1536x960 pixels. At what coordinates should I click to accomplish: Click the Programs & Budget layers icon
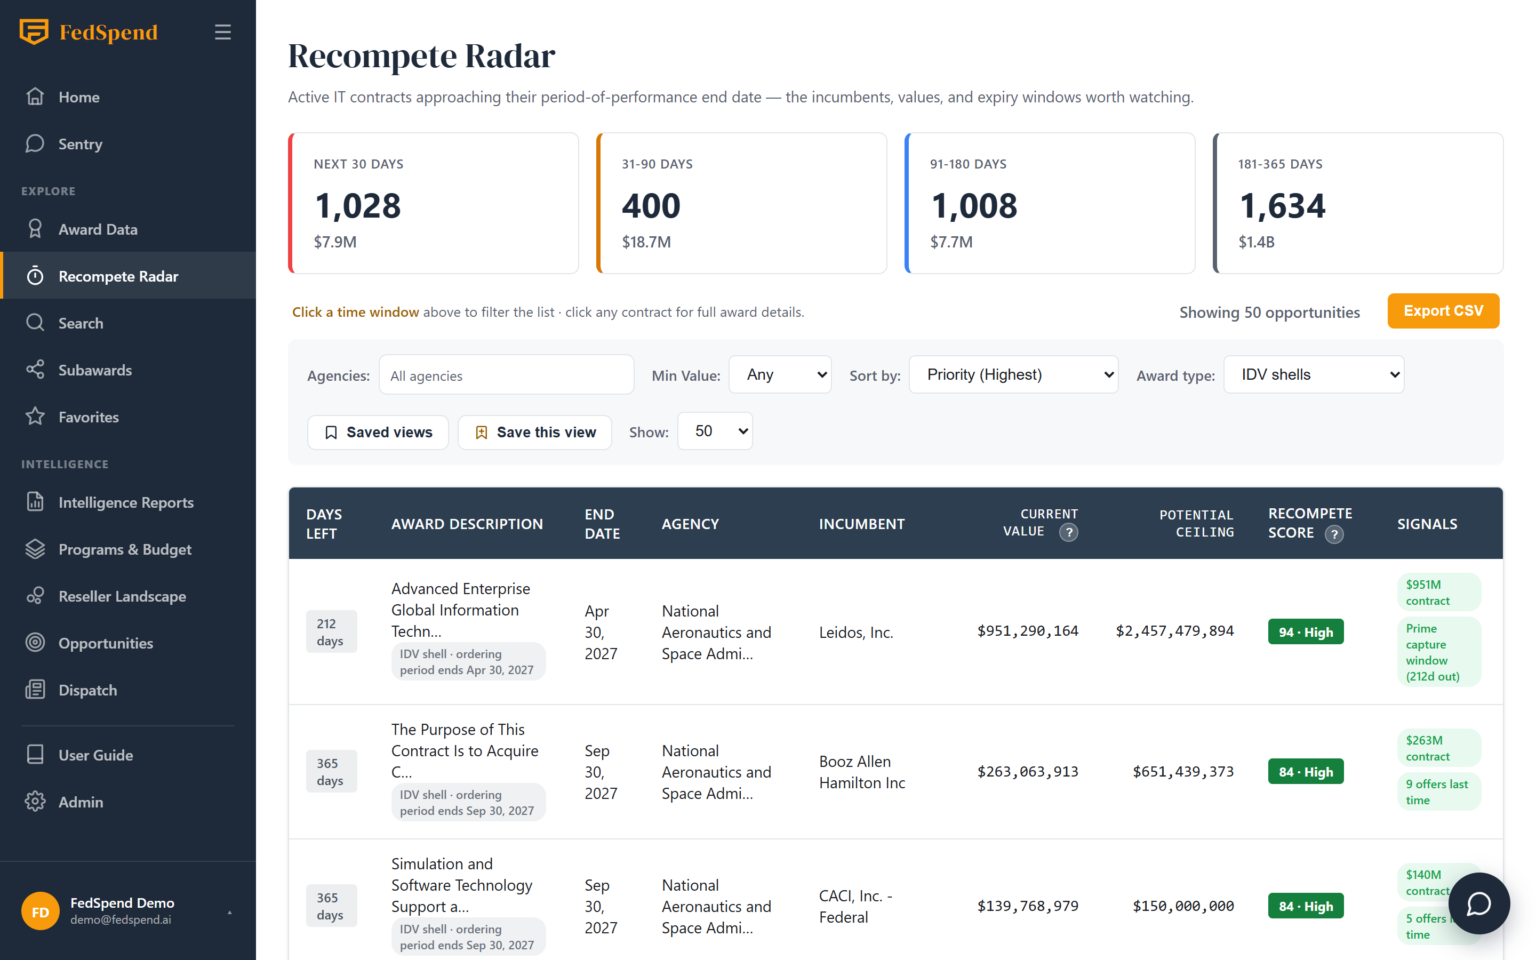(35, 549)
